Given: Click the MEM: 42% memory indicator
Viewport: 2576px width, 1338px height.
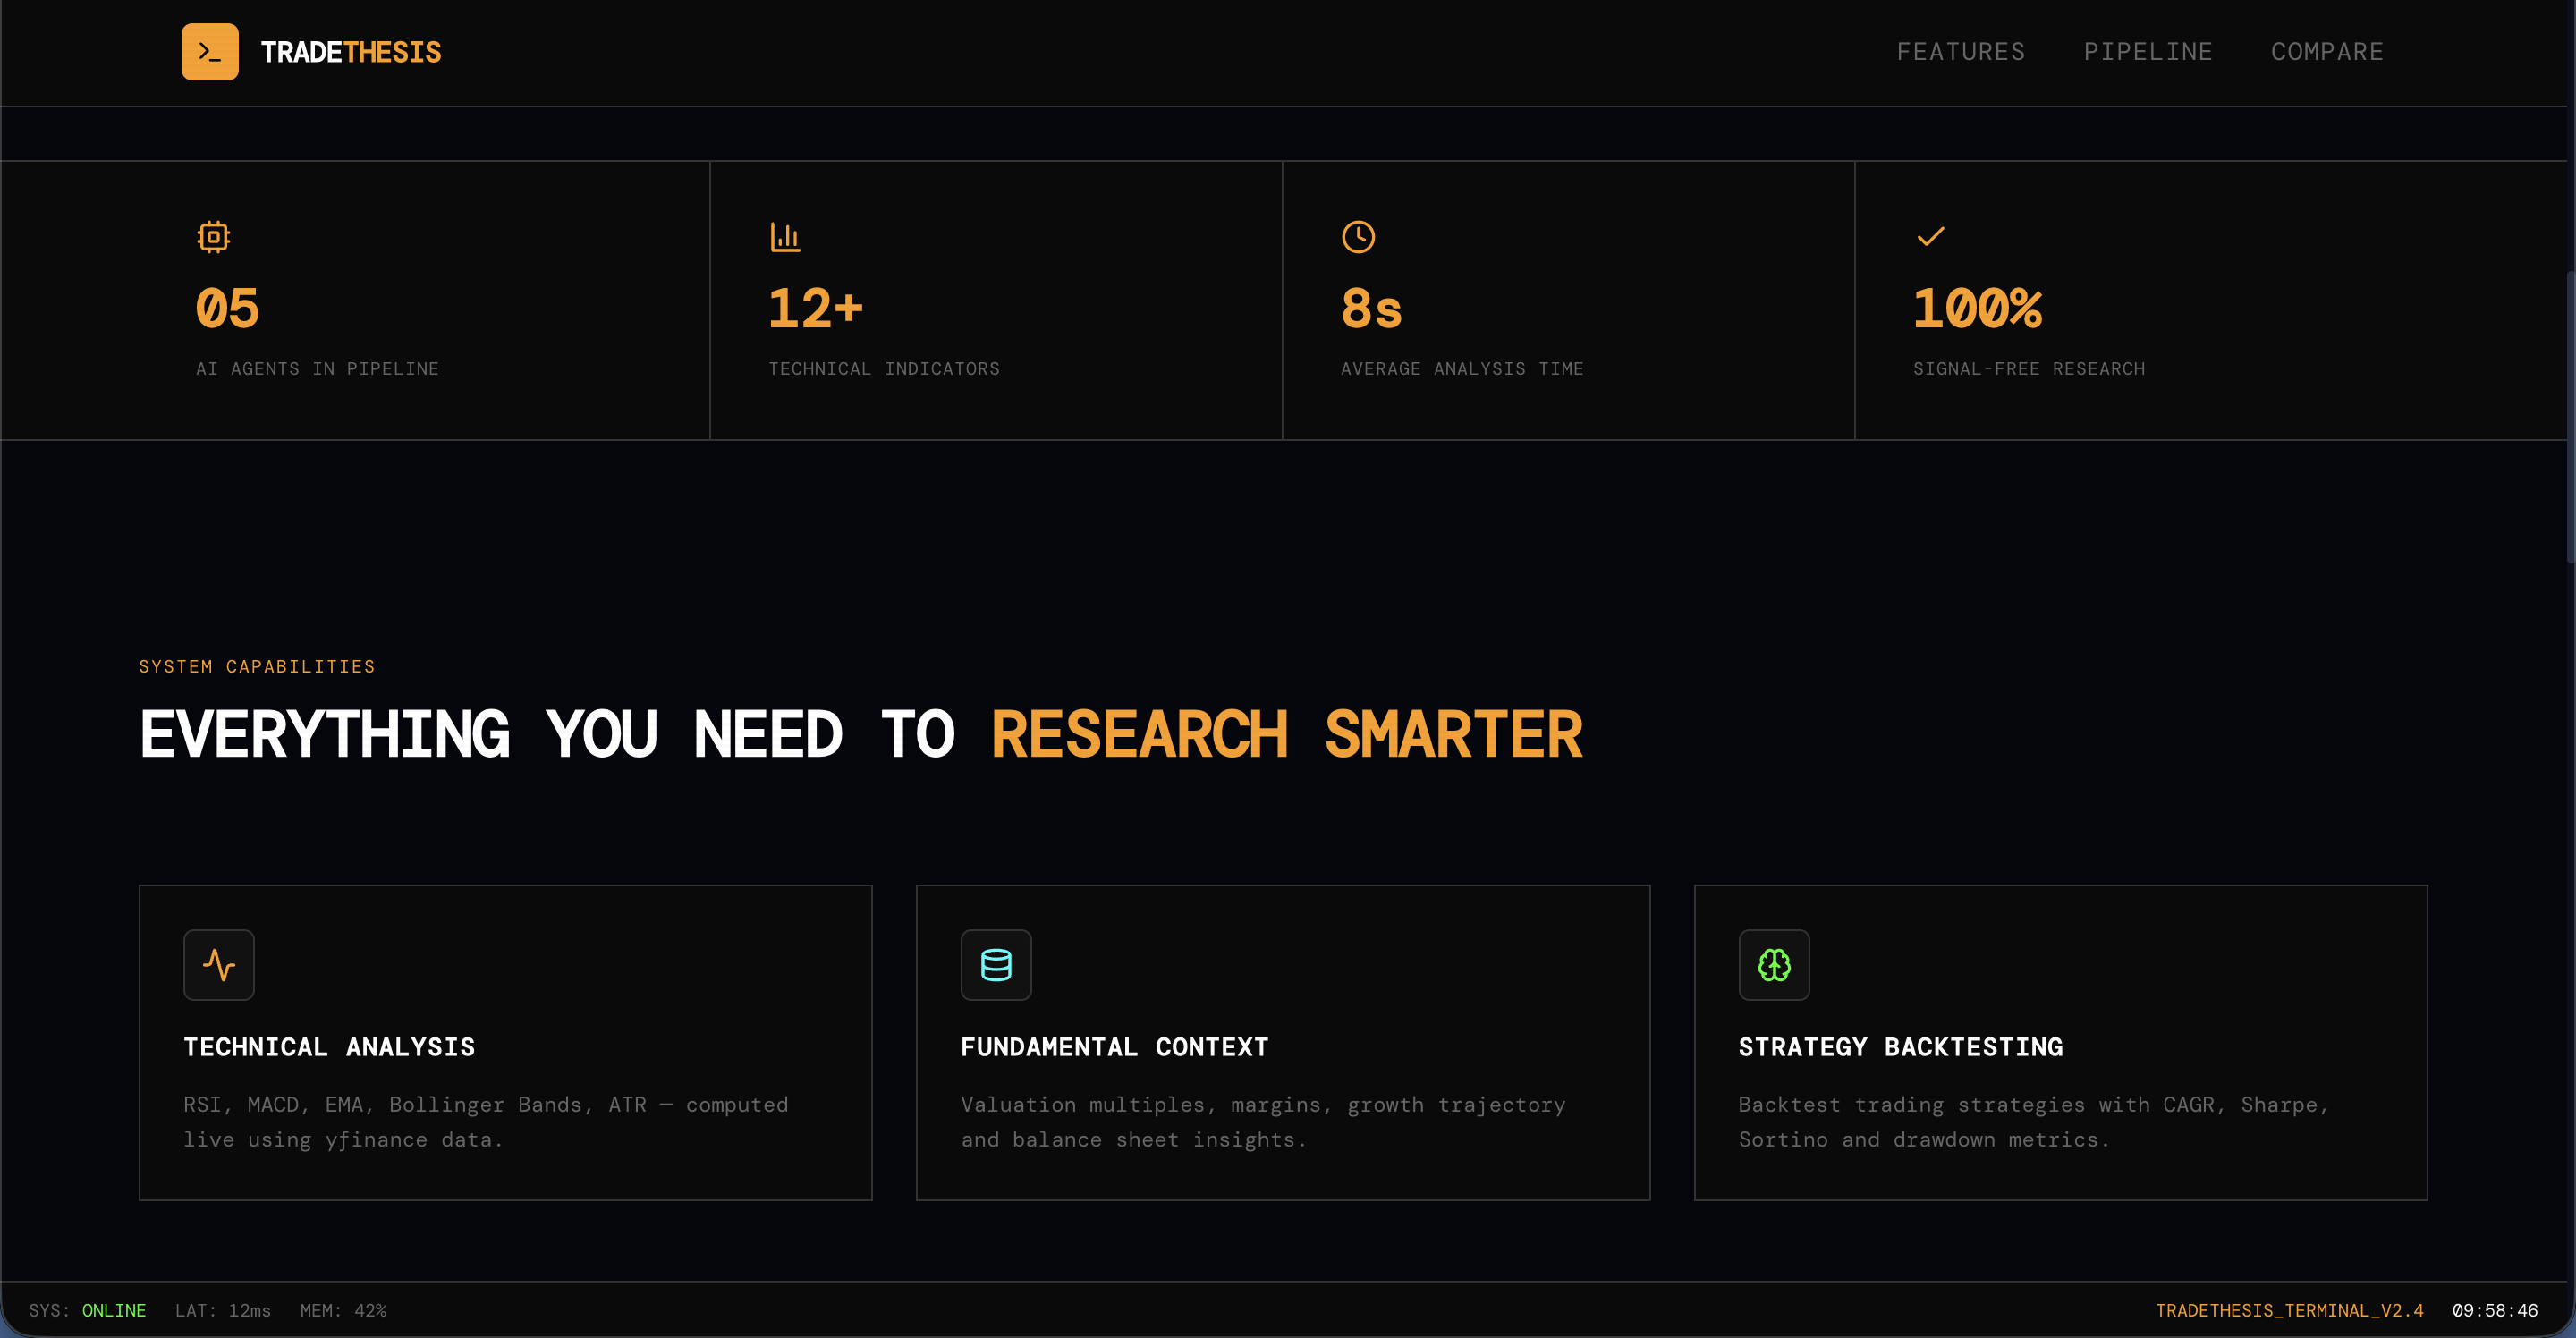Looking at the screenshot, I should point(343,1310).
